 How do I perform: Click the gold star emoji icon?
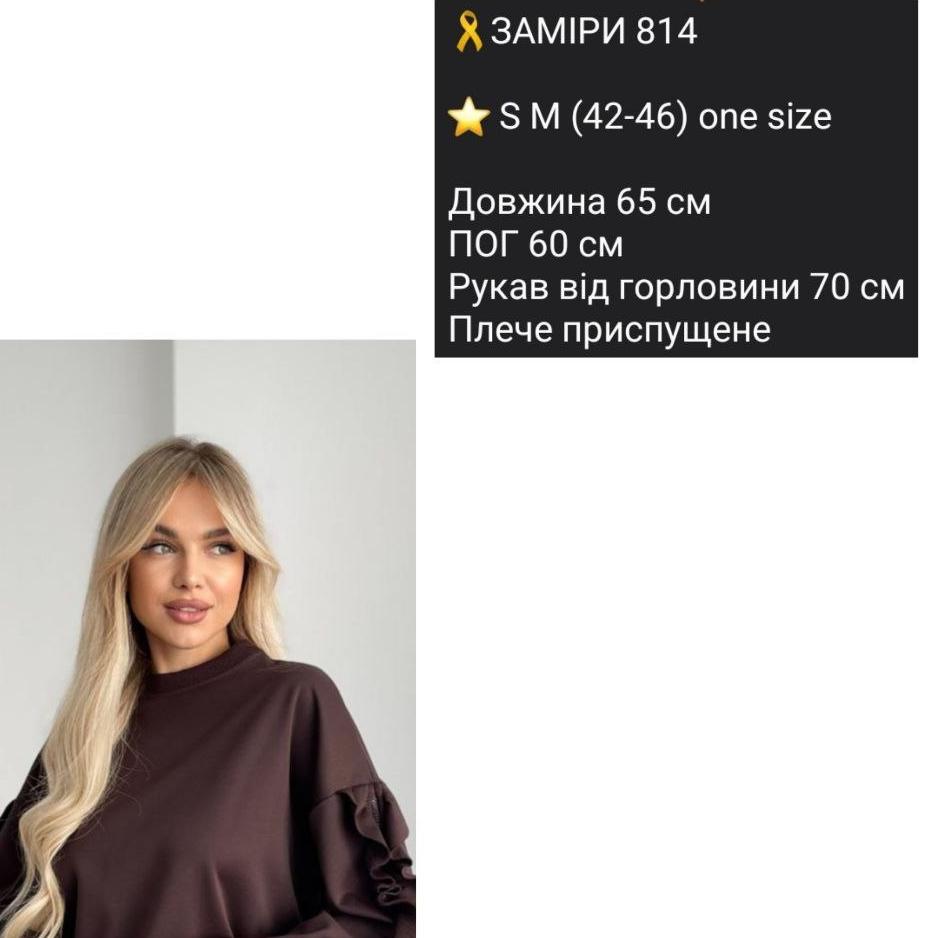(x=469, y=117)
